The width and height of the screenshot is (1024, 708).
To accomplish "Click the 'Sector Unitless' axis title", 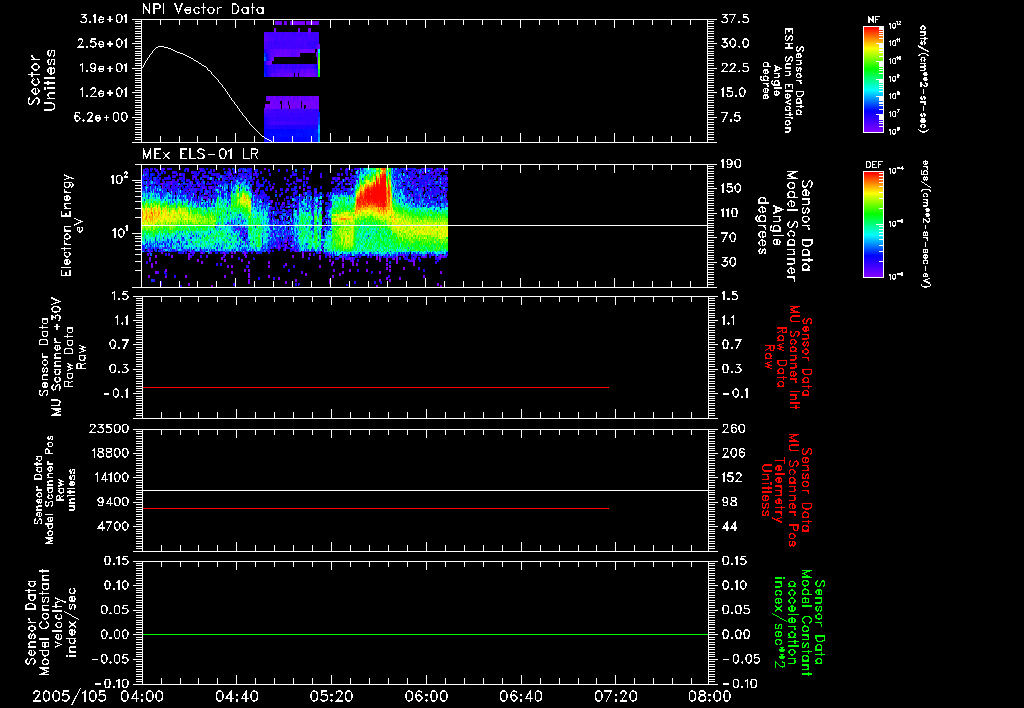I will pos(42,80).
